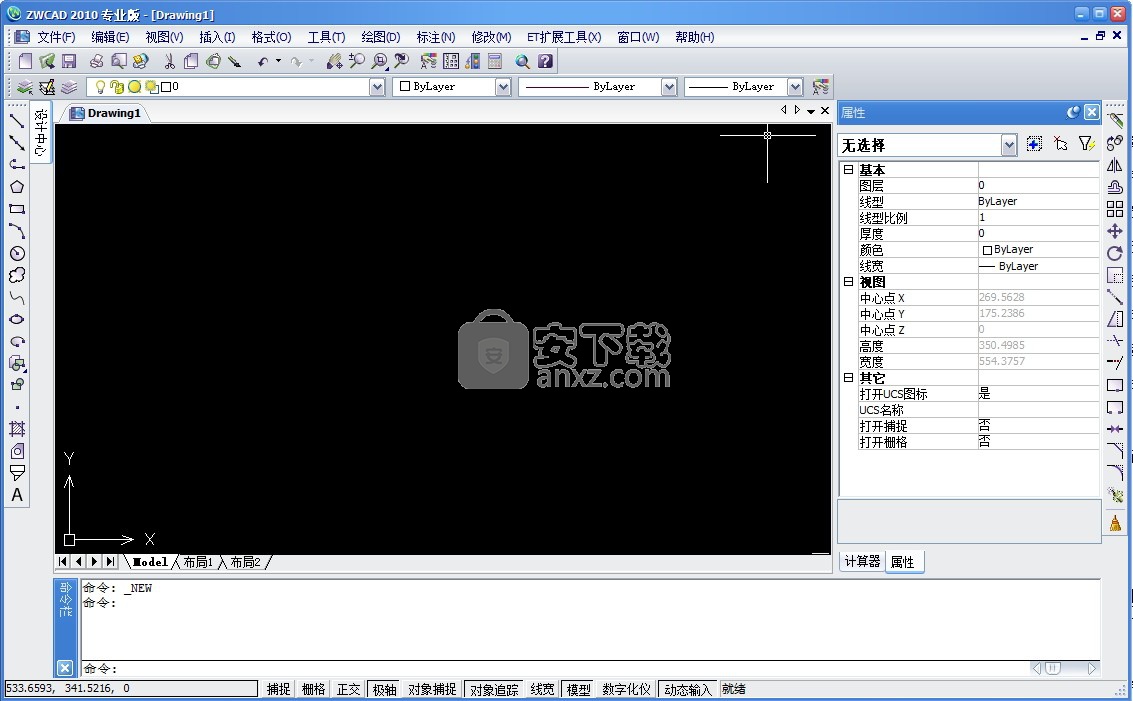1133x701 pixels.
Task: Click the Open file icon
Action: 47,61
